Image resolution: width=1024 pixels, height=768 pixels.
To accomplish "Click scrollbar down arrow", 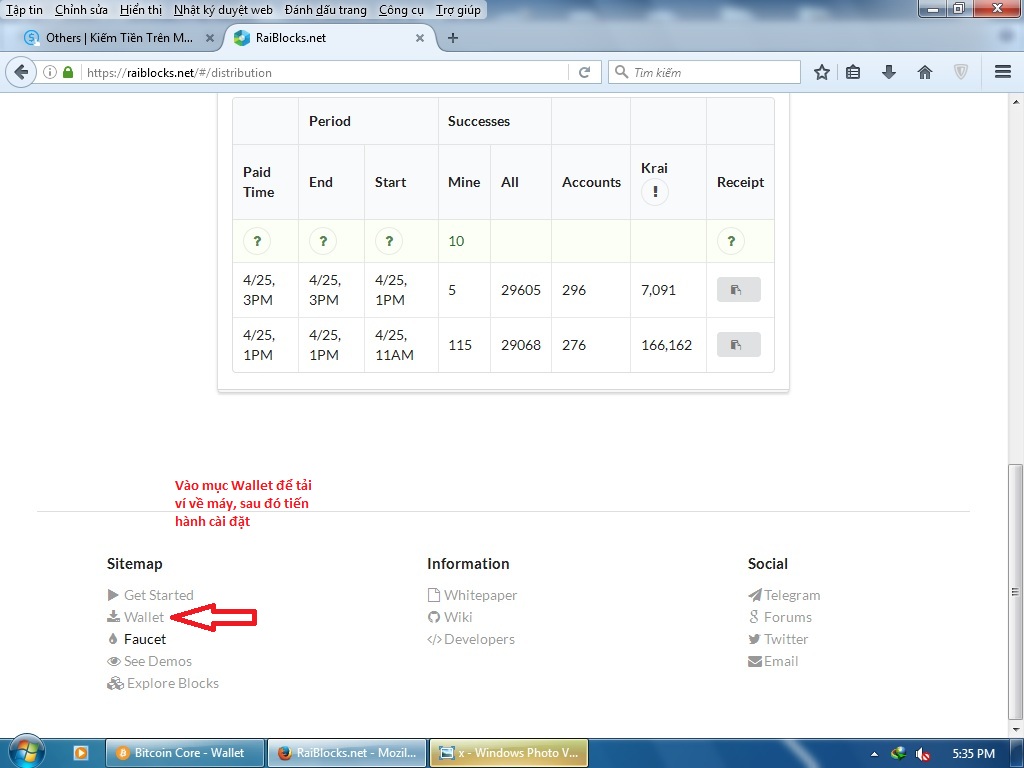I will pos(1016,729).
